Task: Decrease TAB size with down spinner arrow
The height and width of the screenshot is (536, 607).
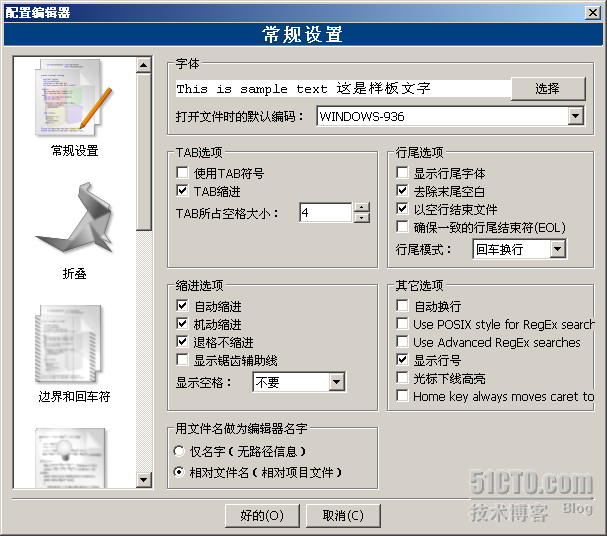Action: (x=362, y=217)
